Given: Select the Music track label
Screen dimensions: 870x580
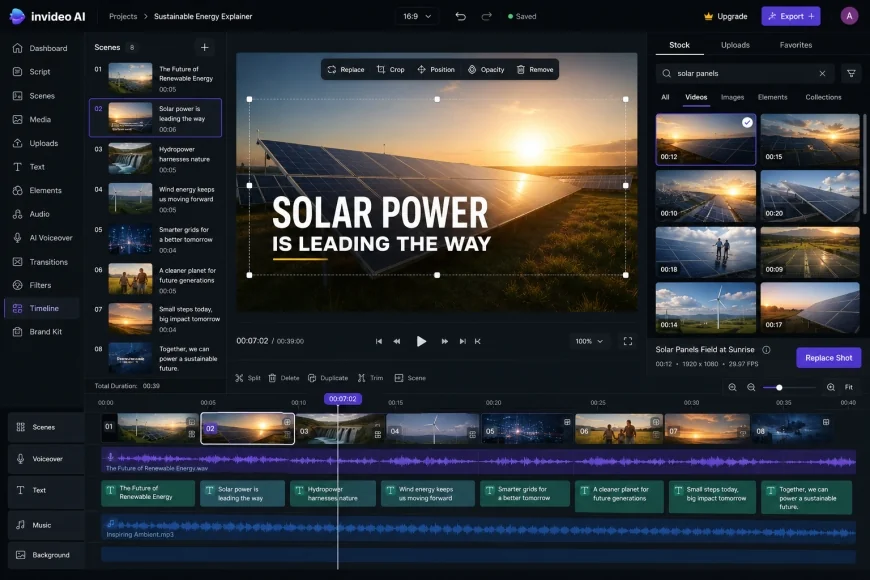Looking at the screenshot, I should point(46,525).
